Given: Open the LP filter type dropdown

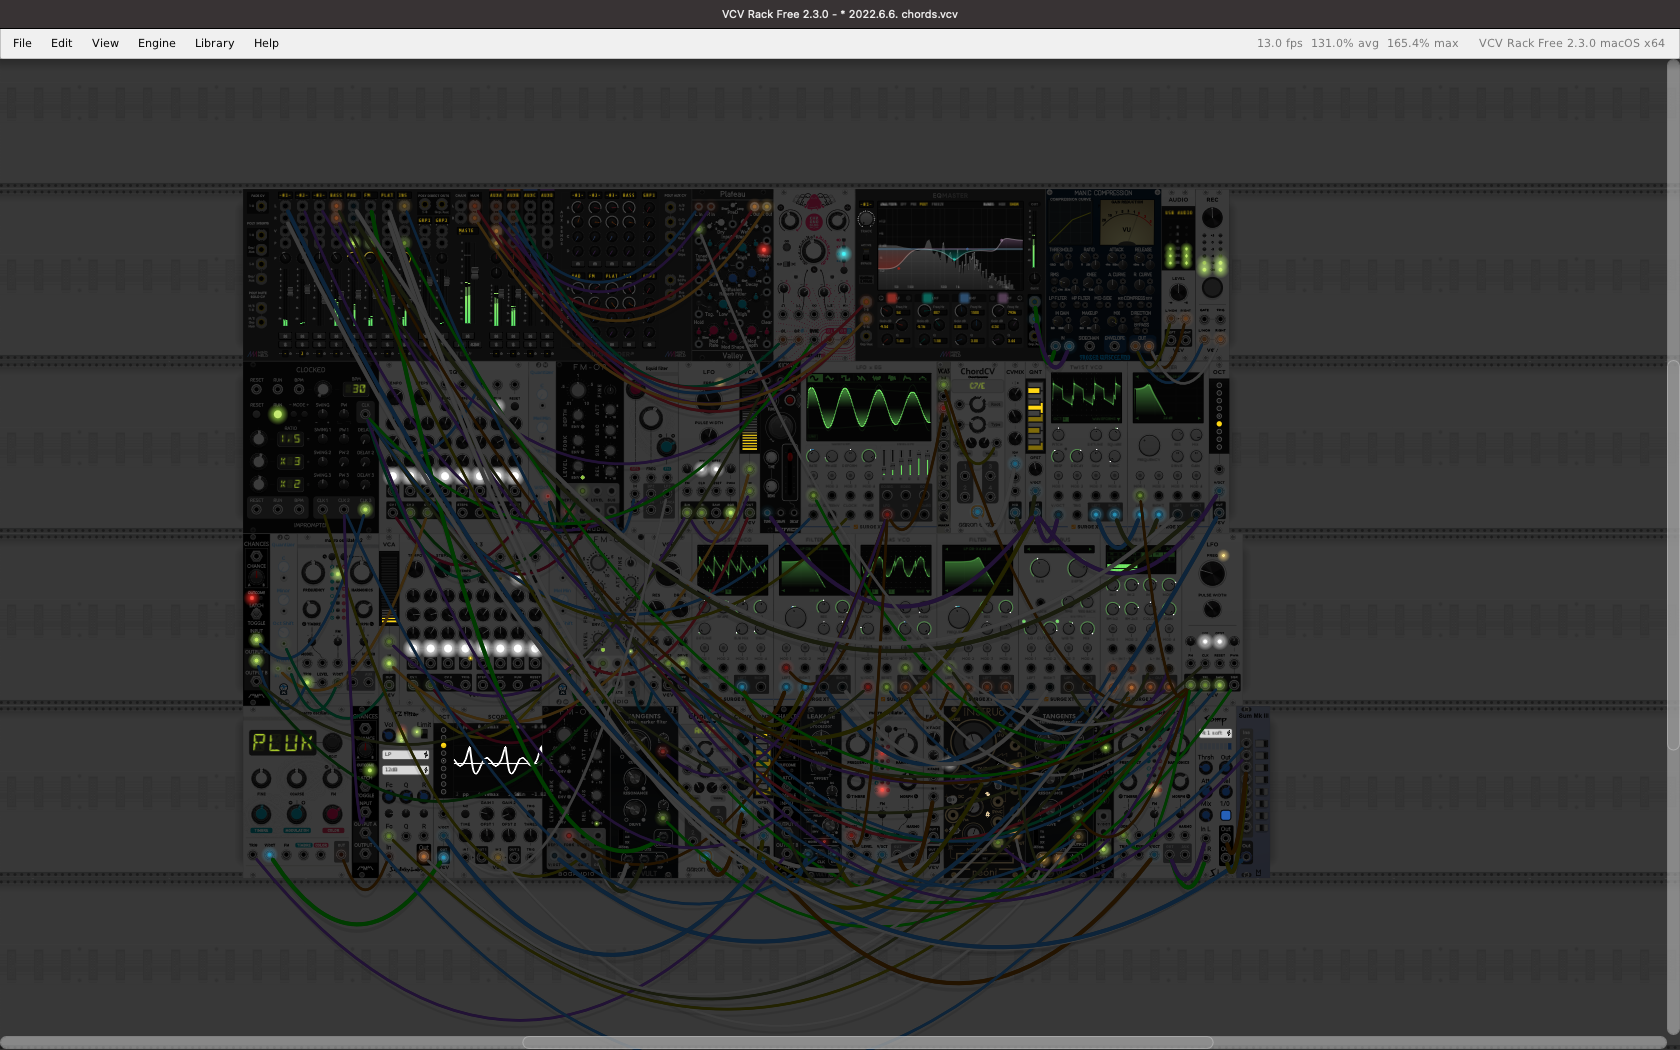Looking at the screenshot, I should 406,754.
